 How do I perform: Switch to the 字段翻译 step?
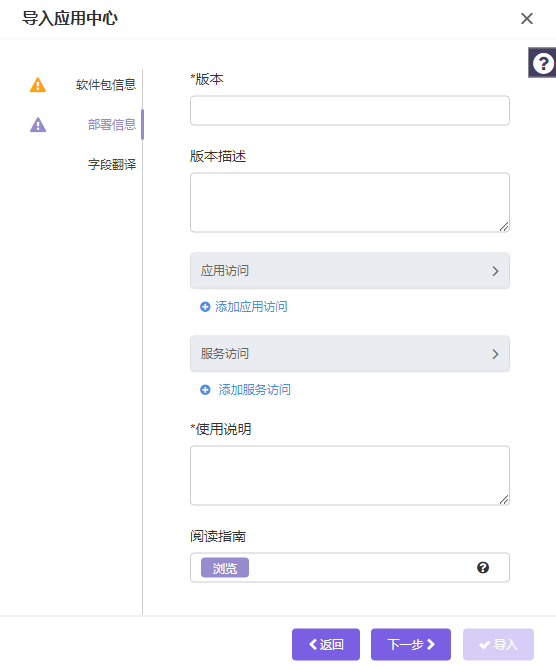(x=112, y=164)
